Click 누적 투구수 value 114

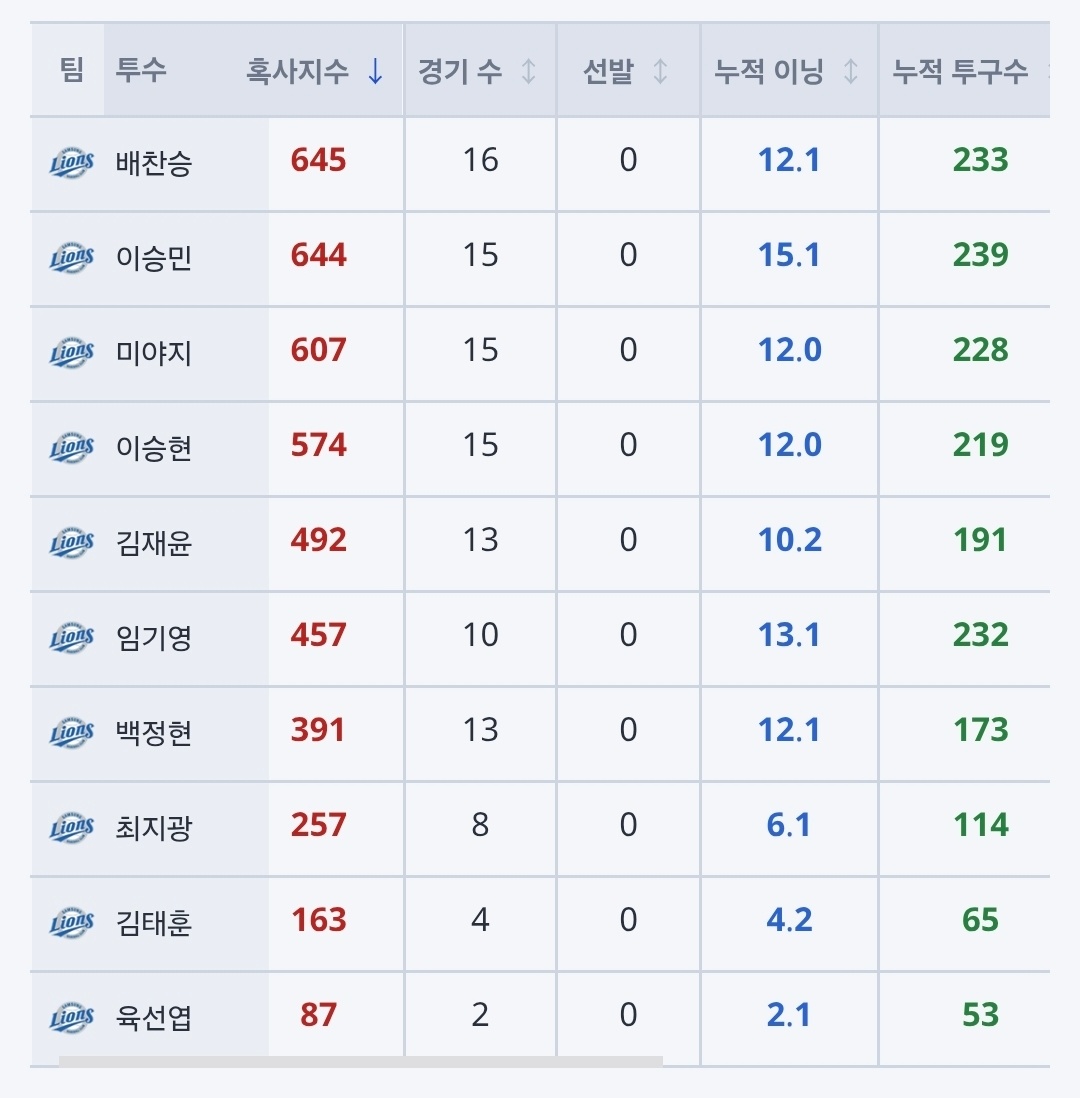point(981,824)
